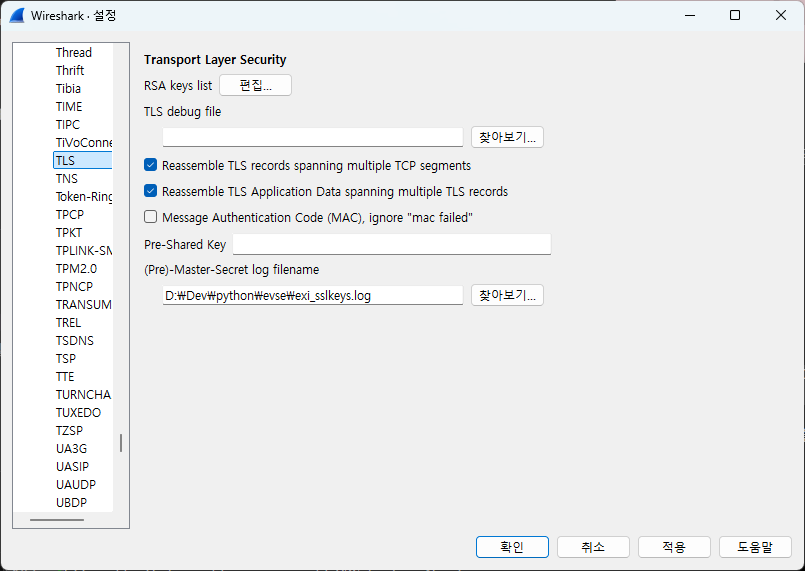Toggle reassembly of TLS records across TCP segments
The height and width of the screenshot is (571, 805).
[150, 165]
